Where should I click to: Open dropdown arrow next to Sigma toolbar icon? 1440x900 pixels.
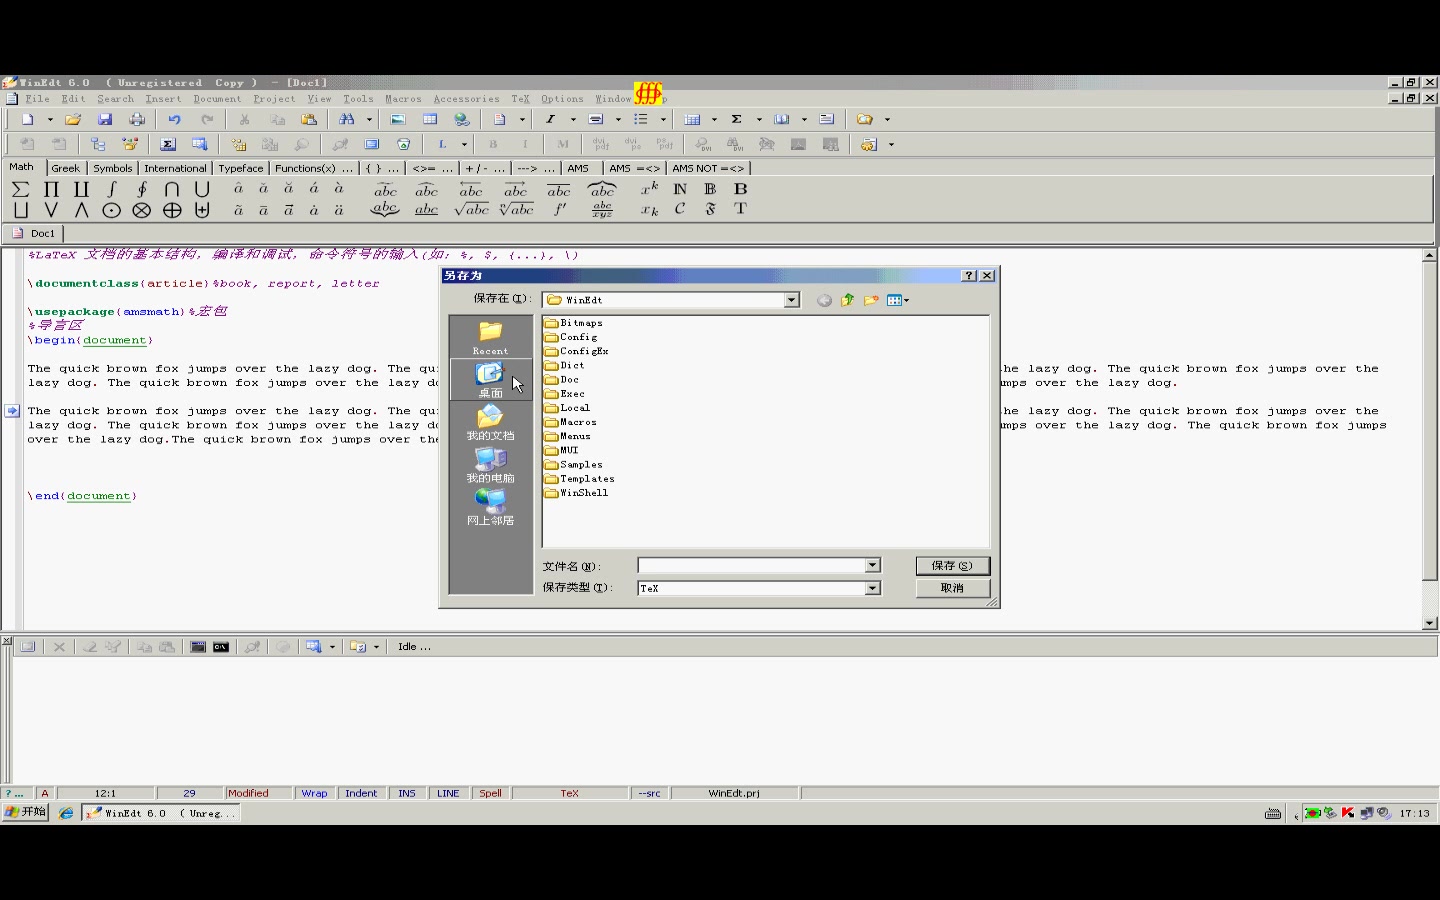point(759,119)
